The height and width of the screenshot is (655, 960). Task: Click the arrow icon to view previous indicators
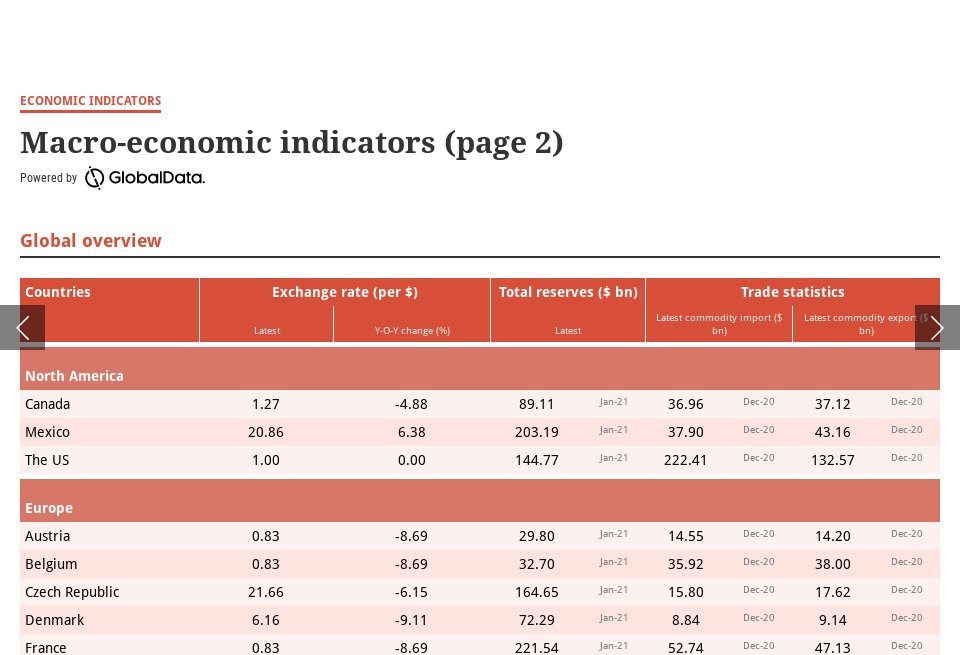pos(25,327)
